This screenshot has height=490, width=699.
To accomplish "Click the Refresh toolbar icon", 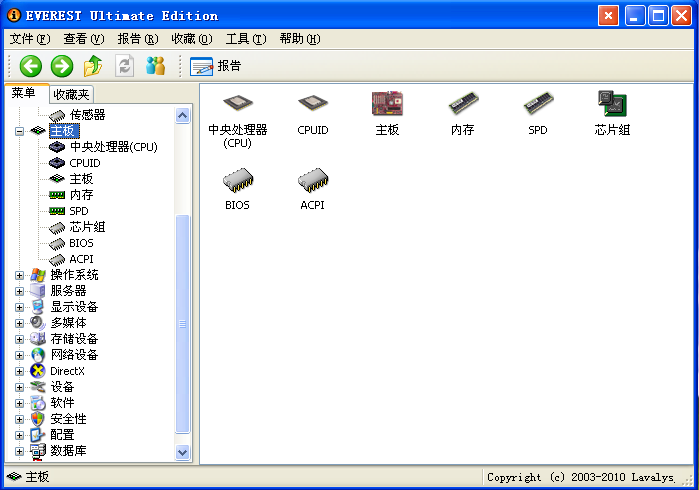I will [124, 66].
